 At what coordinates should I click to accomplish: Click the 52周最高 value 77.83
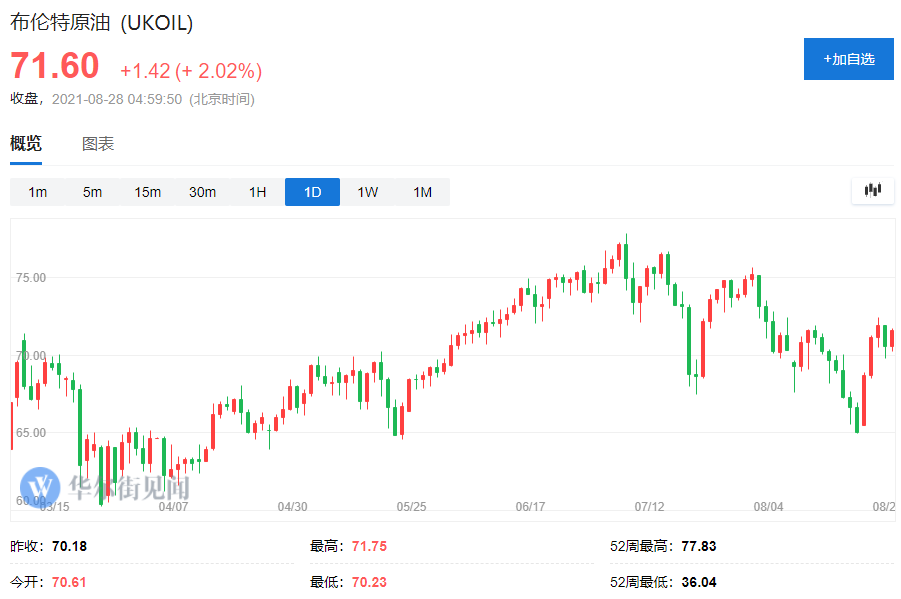click(x=699, y=547)
